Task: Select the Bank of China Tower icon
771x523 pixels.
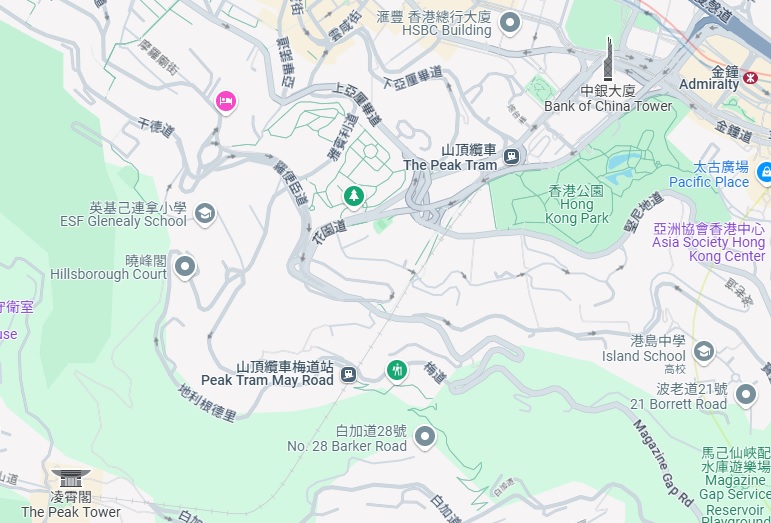Action: click(x=609, y=58)
